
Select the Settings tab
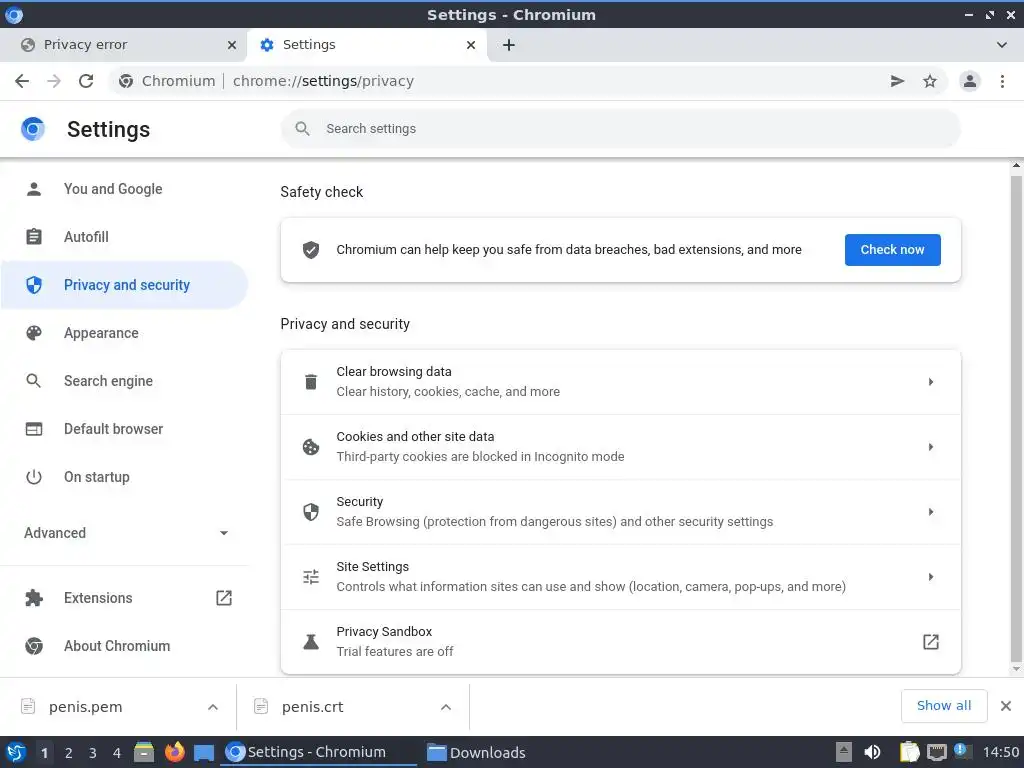coord(367,45)
